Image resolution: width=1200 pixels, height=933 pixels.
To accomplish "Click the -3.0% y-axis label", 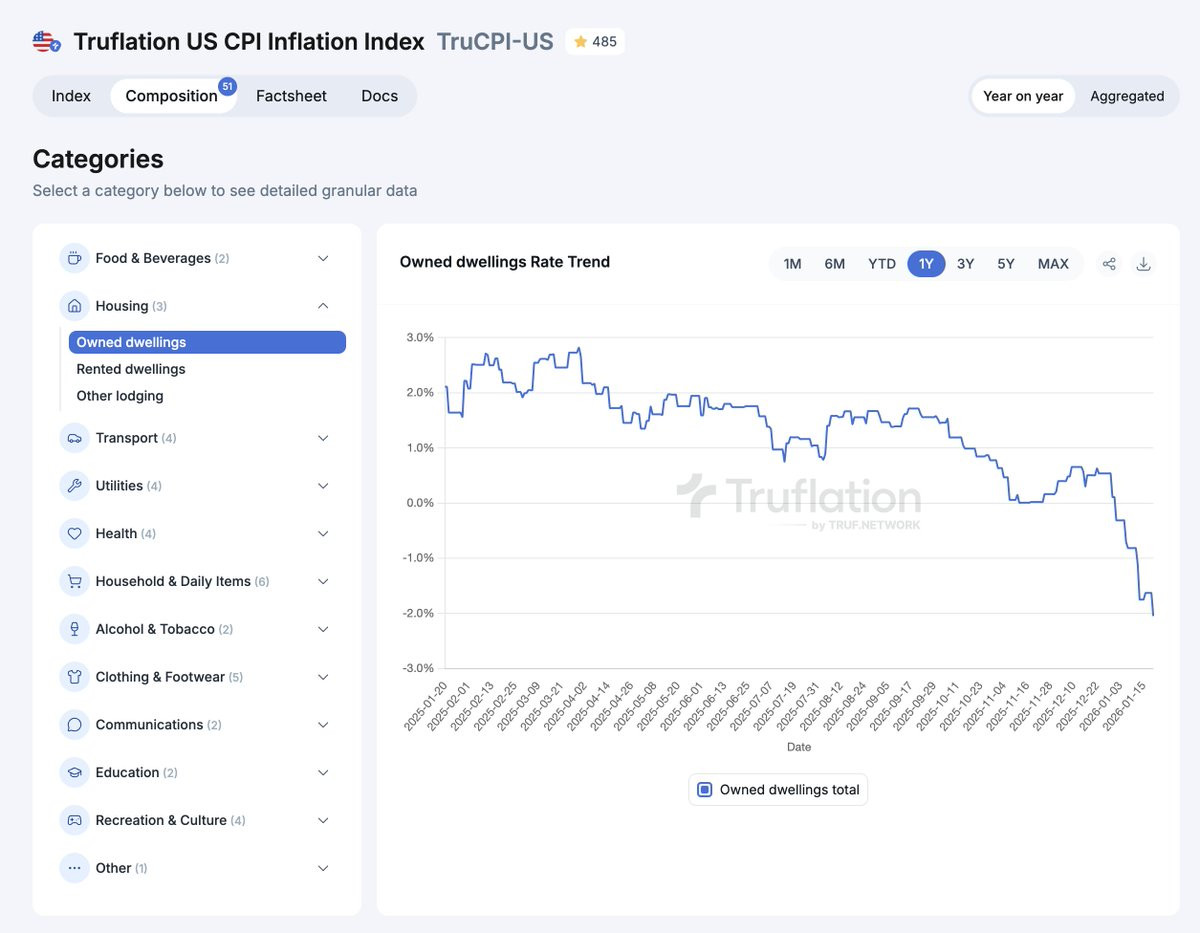I will pyautogui.click(x=418, y=668).
